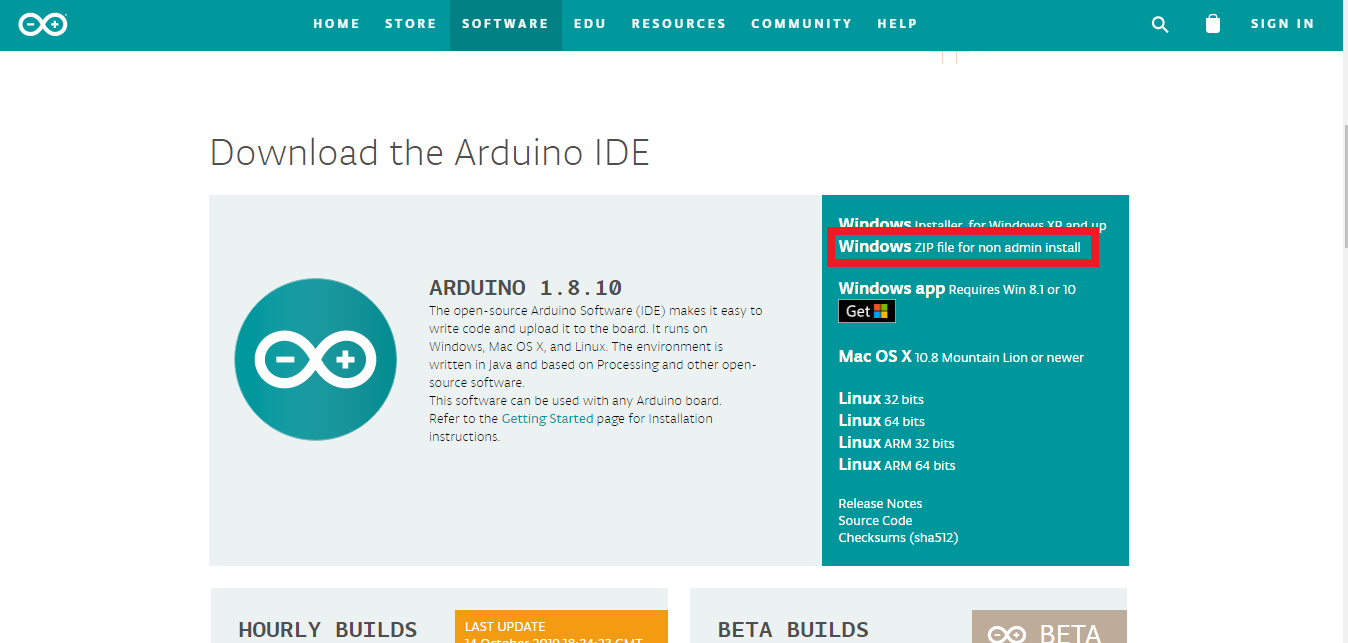This screenshot has height=643, width=1348.
Task: Download Linux ARM 32 bits version
Action: click(896, 443)
